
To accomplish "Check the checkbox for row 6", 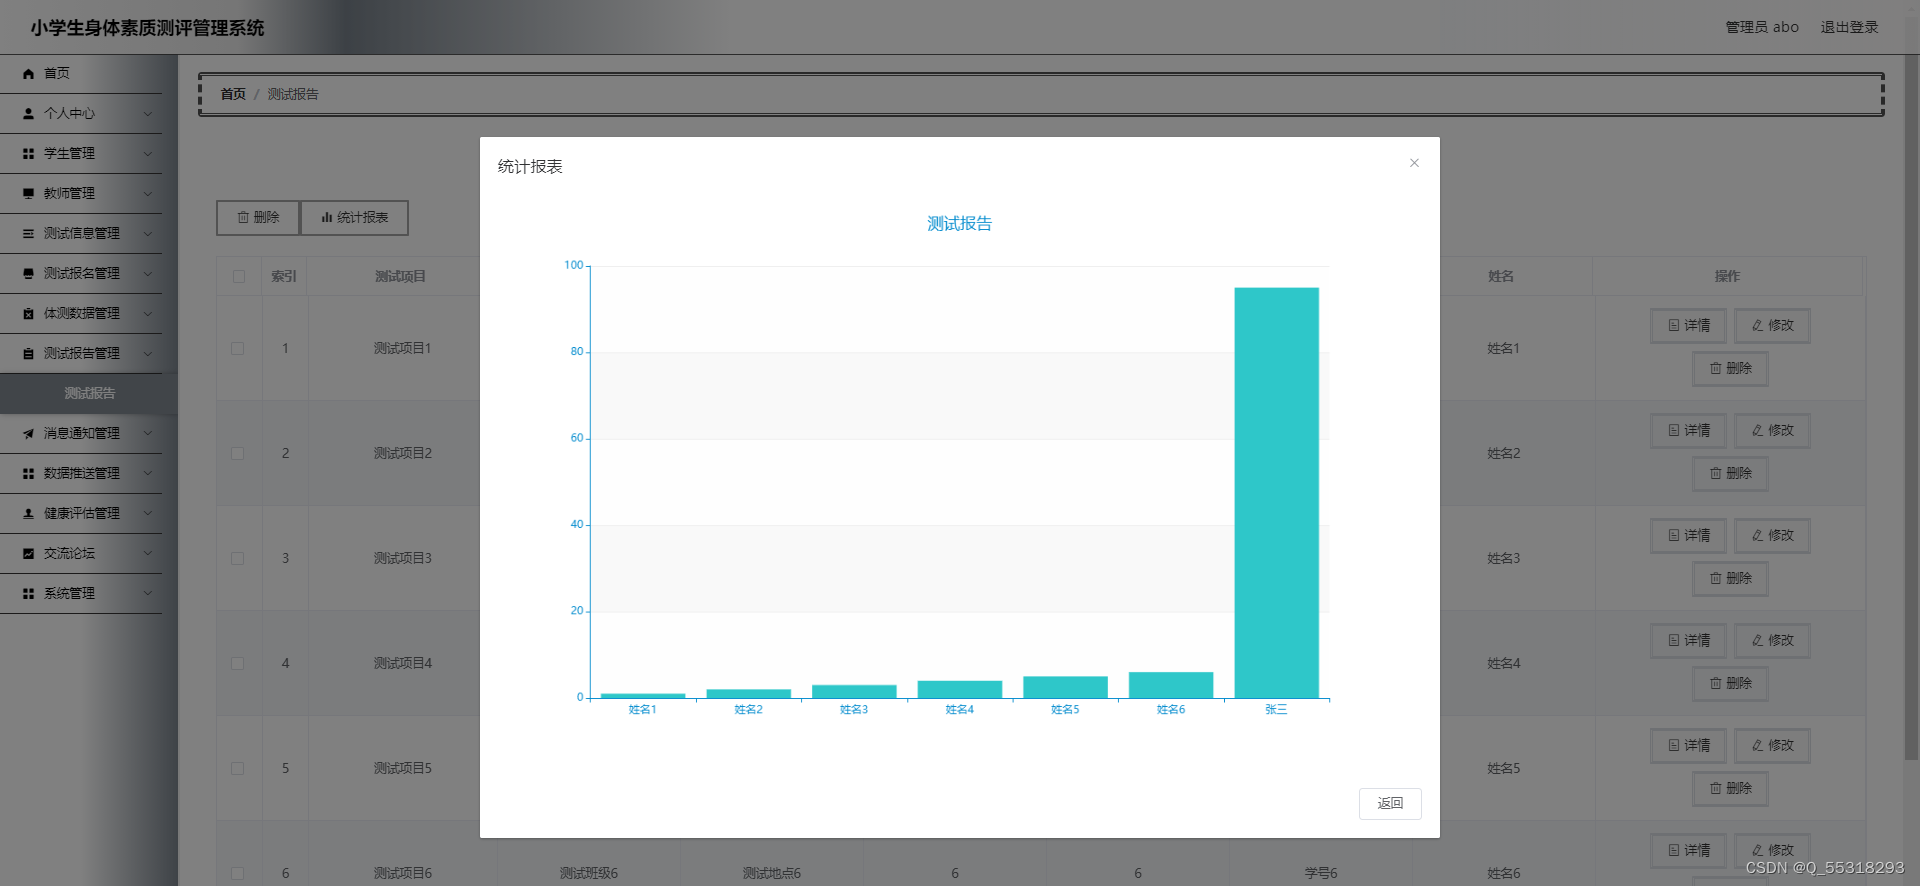I will (237, 873).
